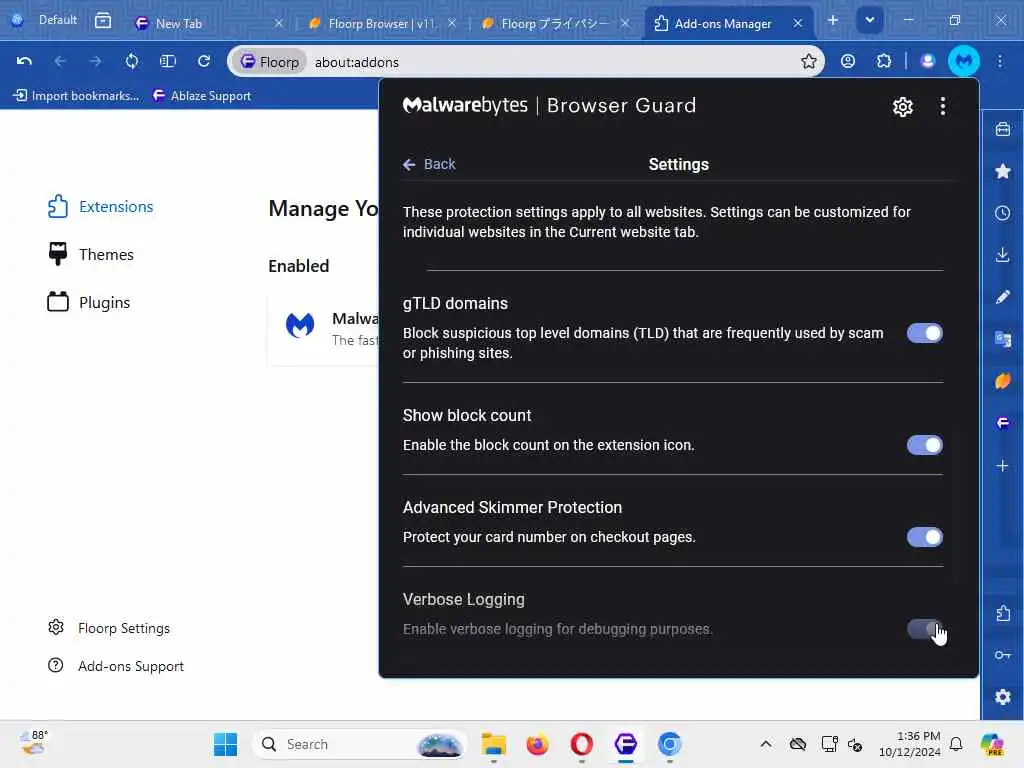Click the undo close tab icon
The width and height of the screenshot is (1024, 768).
click(x=24, y=61)
